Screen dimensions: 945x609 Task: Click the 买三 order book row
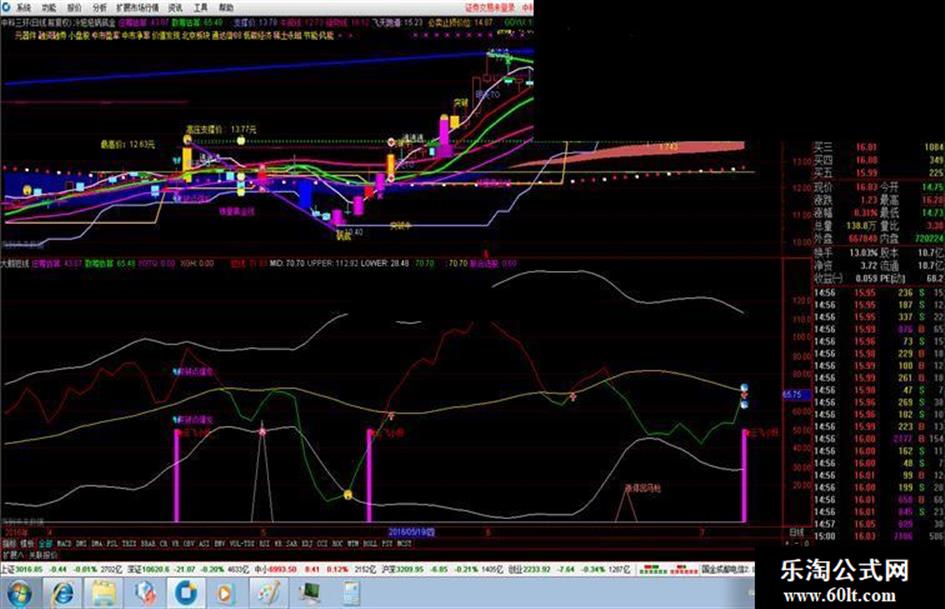[x=879, y=147]
